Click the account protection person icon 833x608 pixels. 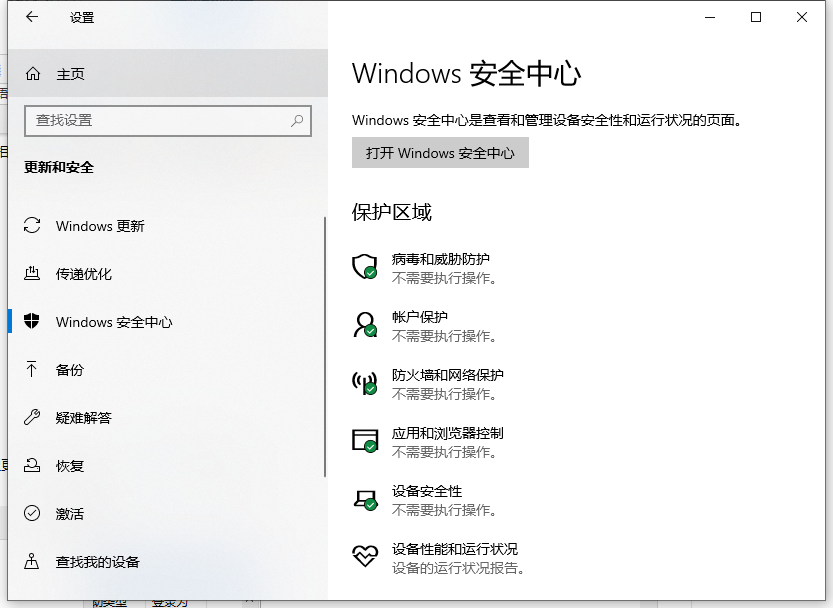pos(364,325)
